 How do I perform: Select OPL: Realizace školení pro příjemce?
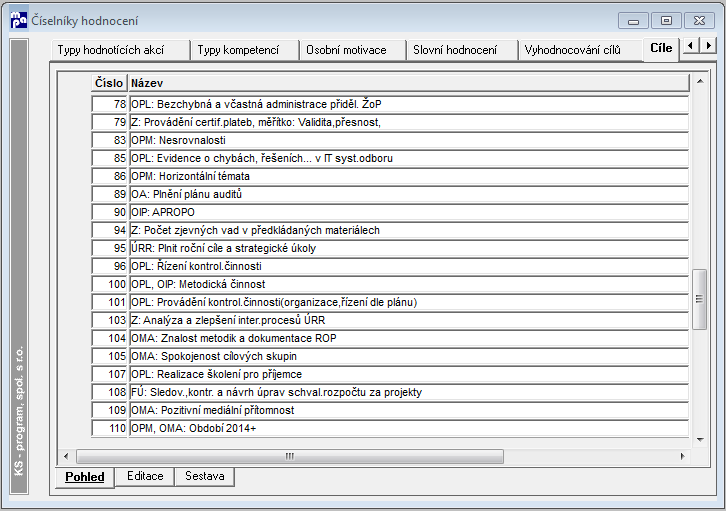390,374
